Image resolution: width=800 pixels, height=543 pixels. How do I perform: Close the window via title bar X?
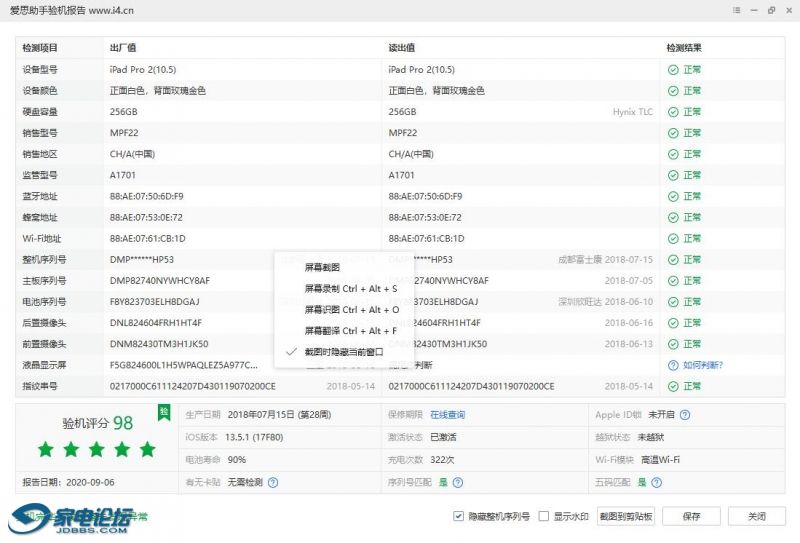789,10
